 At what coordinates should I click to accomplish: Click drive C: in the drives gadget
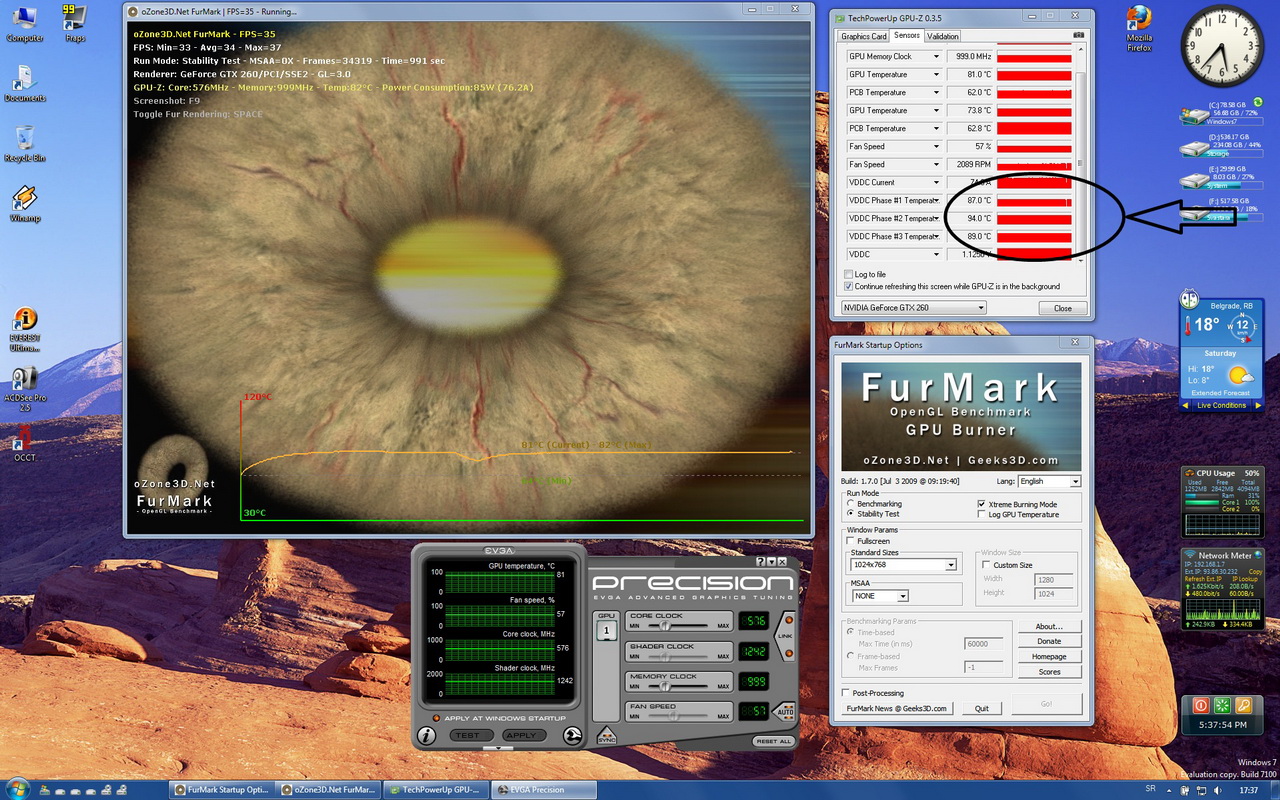click(x=1221, y=114)
